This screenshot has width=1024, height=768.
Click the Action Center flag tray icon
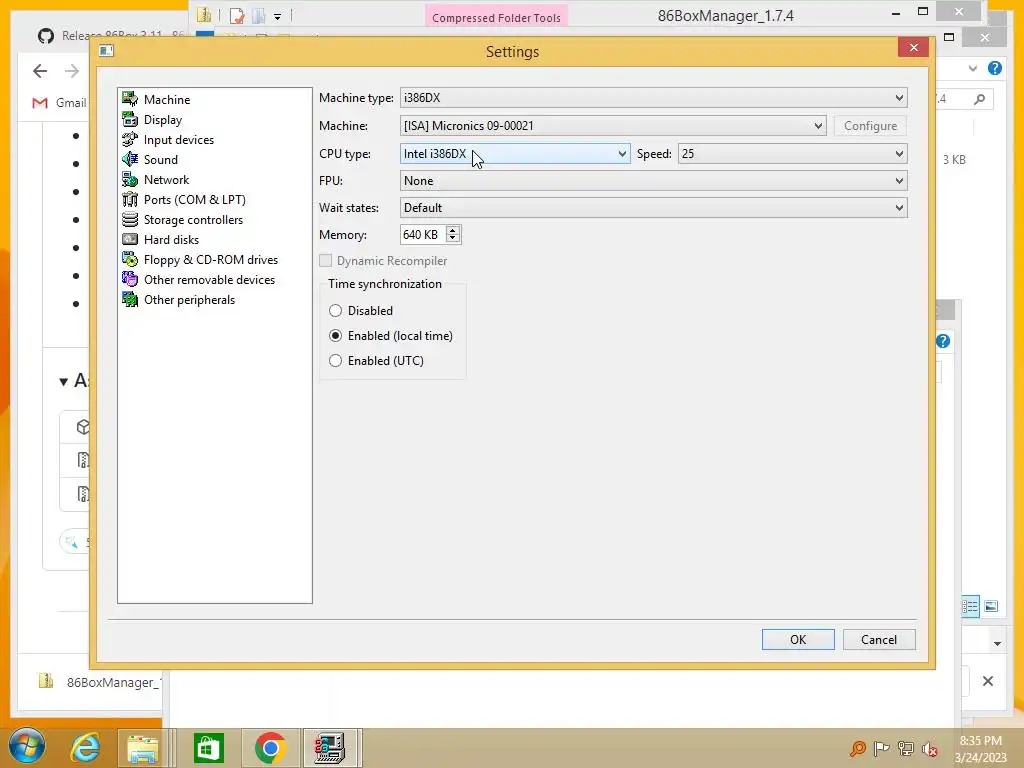pyautogui.click(x=882, y=748)
